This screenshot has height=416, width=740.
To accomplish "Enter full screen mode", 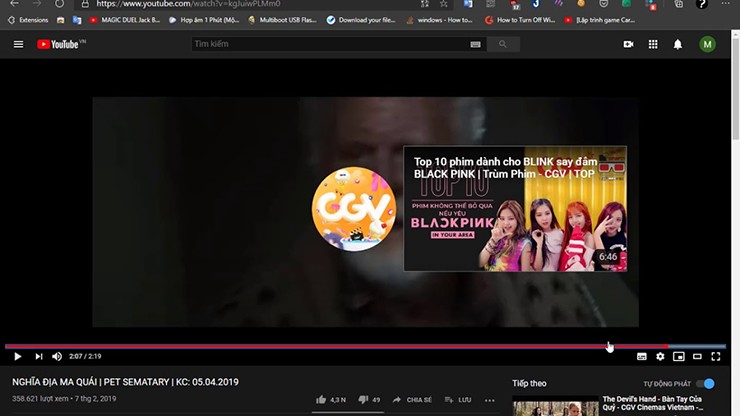I will [716, 357].
